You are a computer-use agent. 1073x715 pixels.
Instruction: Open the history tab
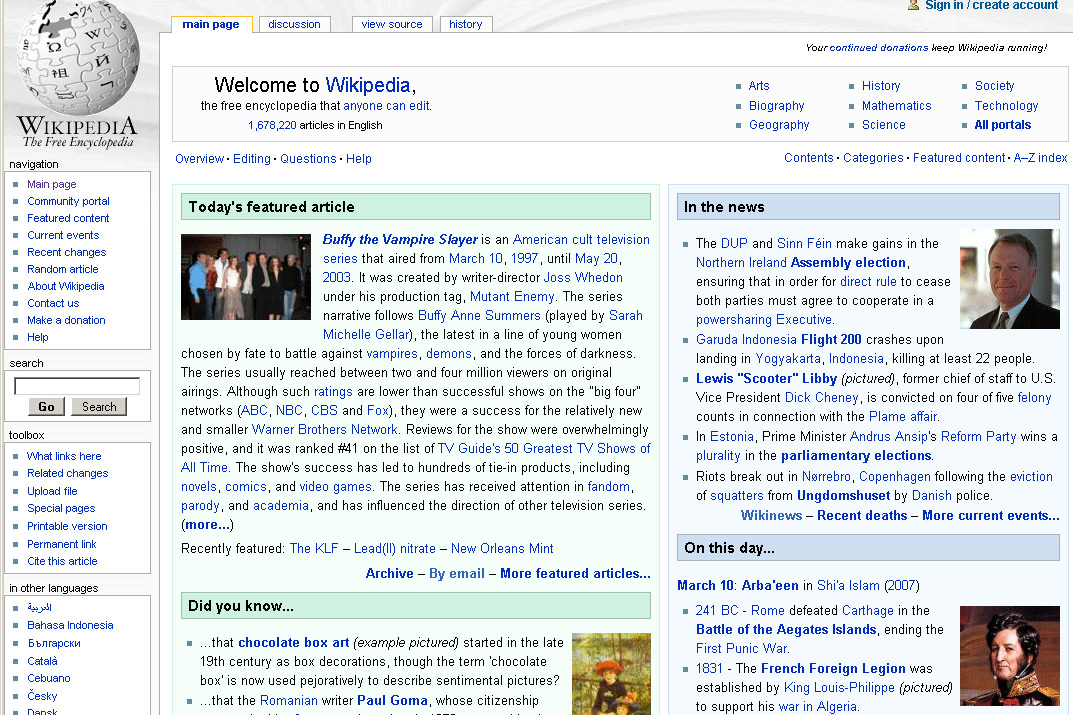[465, 25]
